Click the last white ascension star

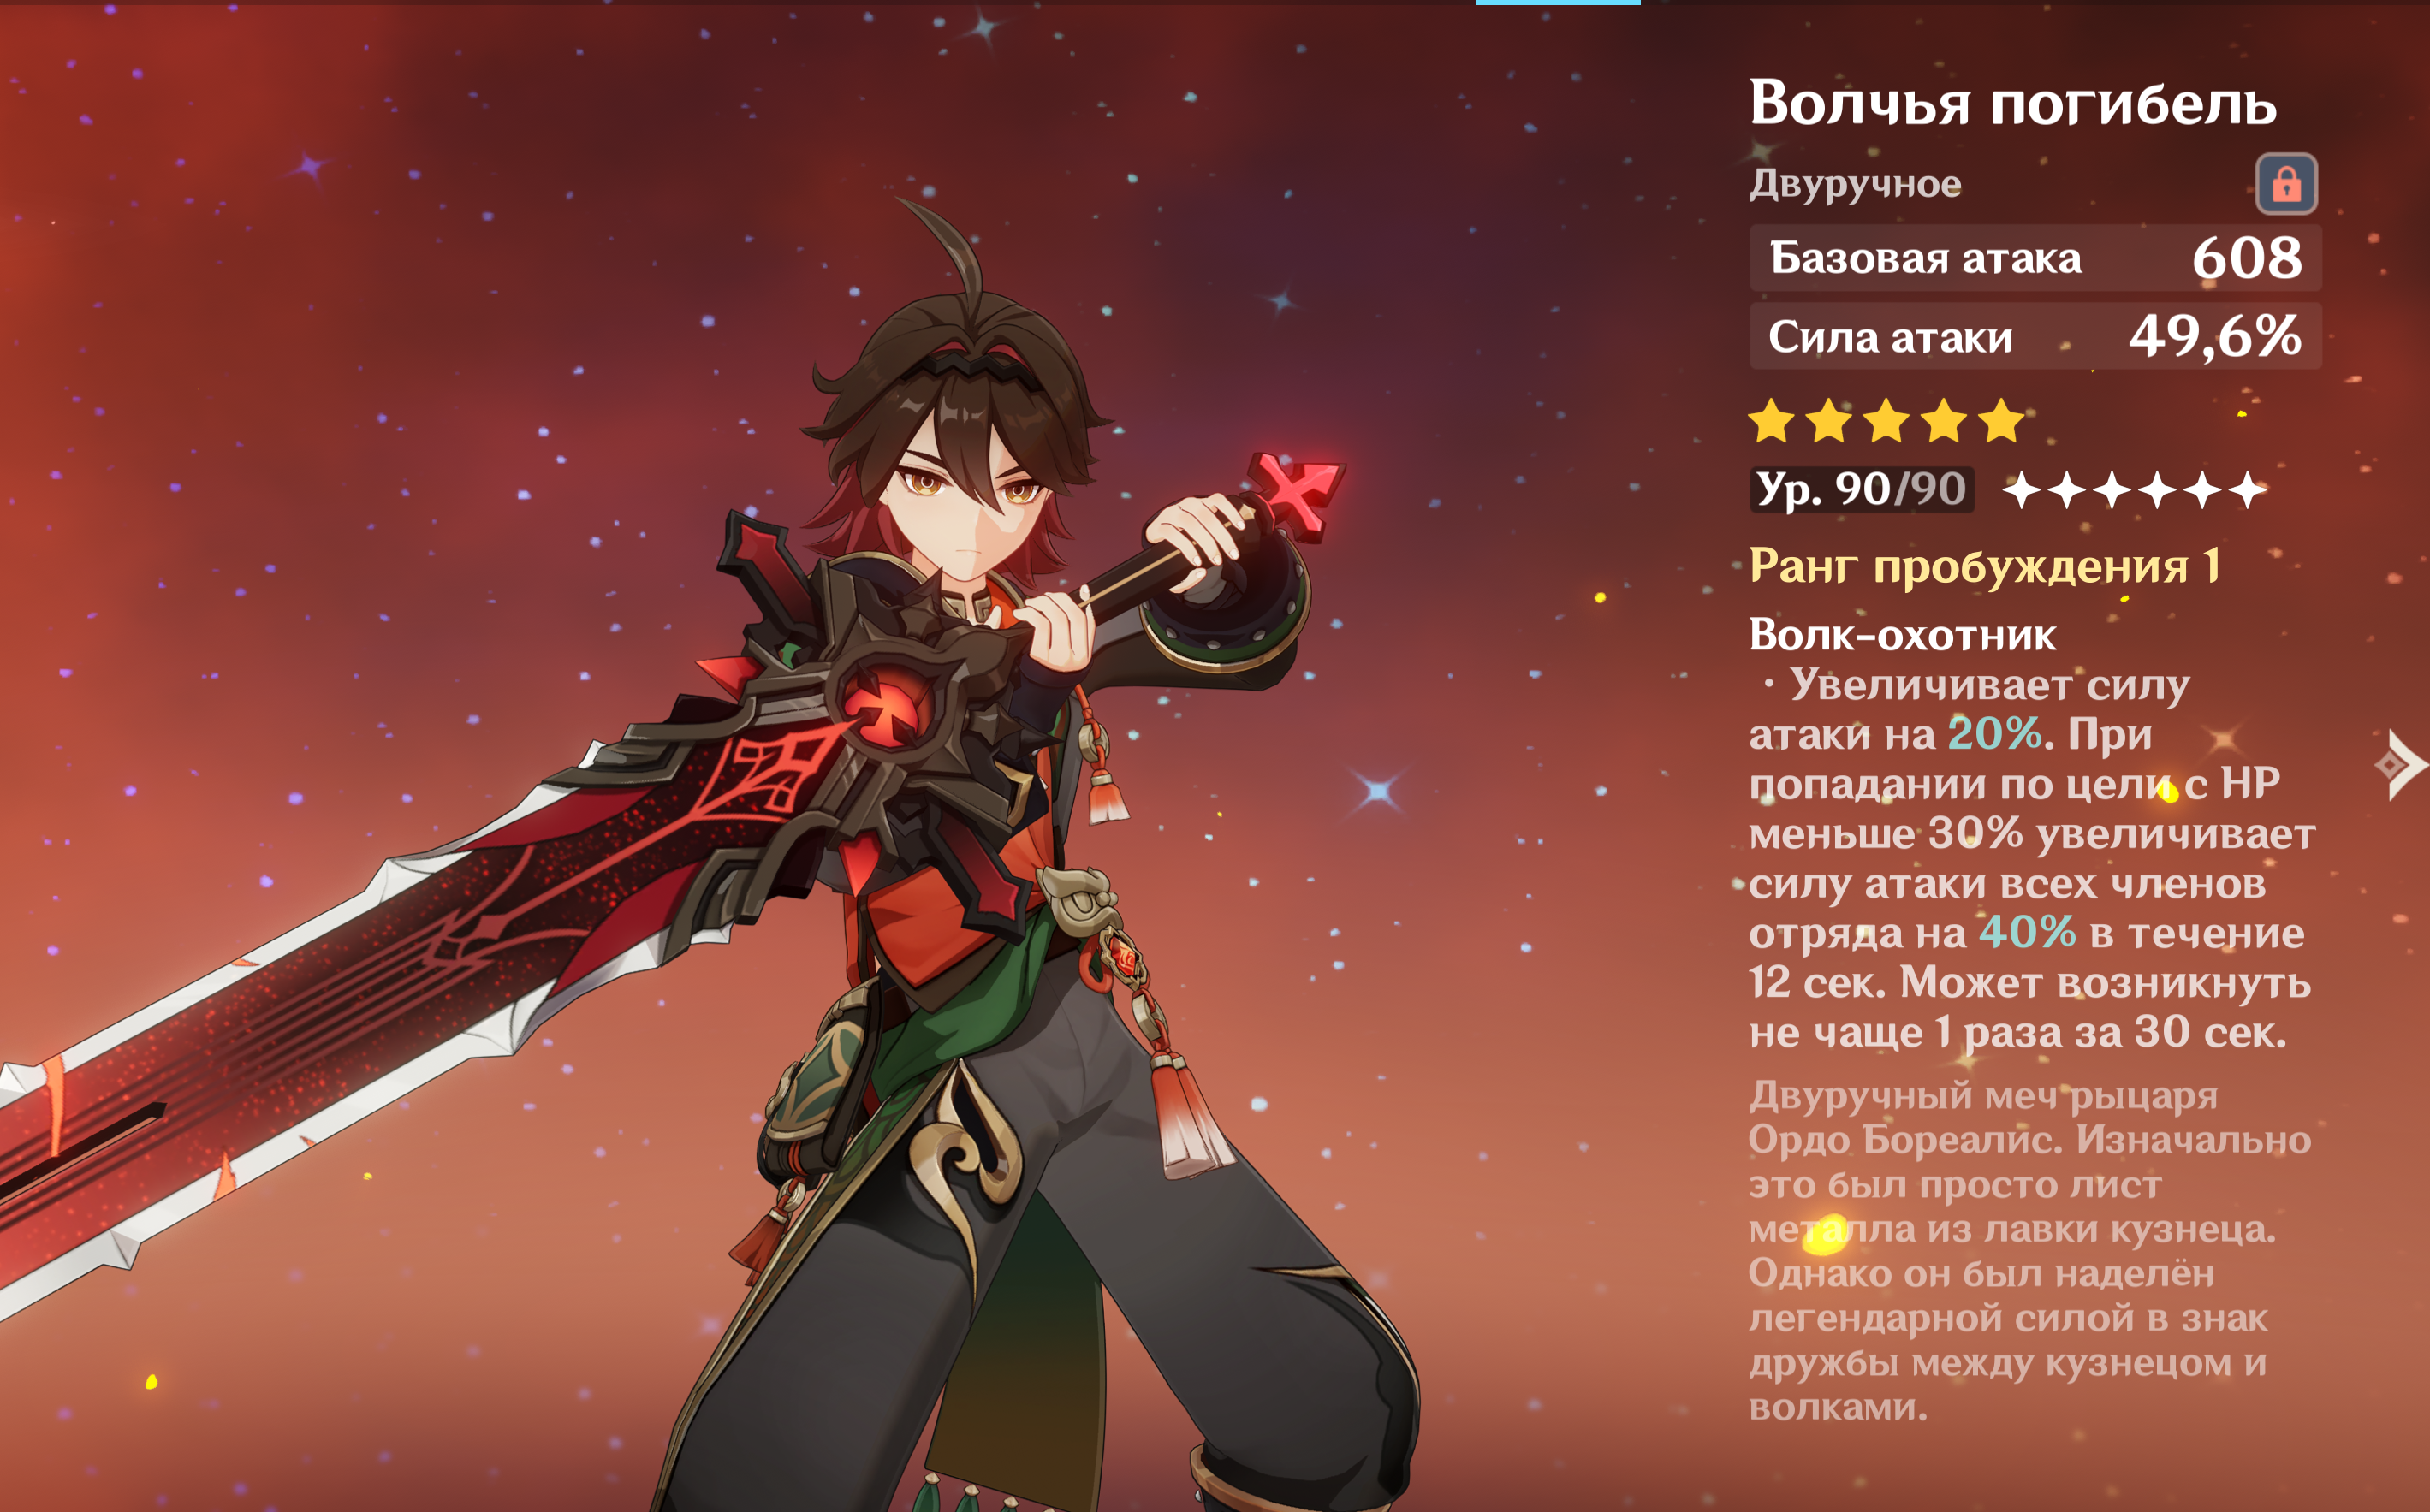2247,490
